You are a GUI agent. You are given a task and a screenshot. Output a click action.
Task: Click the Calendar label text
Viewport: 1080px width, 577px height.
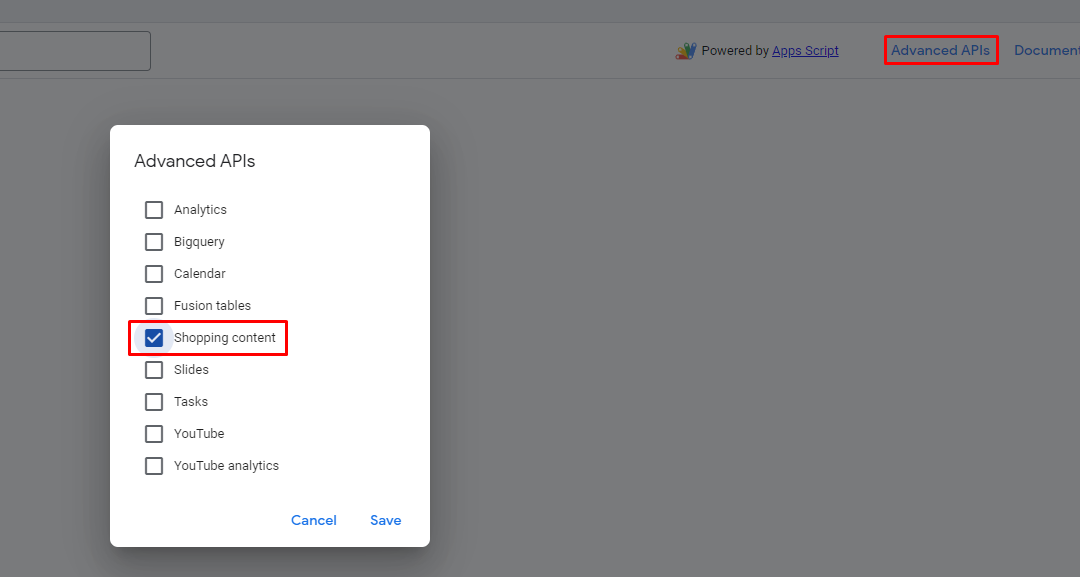(x=200, y=274)
